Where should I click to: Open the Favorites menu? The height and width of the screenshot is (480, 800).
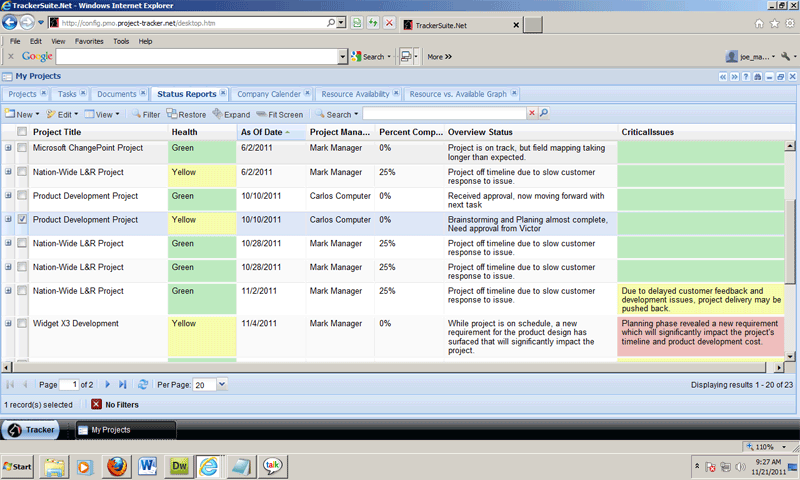(89, 41)
